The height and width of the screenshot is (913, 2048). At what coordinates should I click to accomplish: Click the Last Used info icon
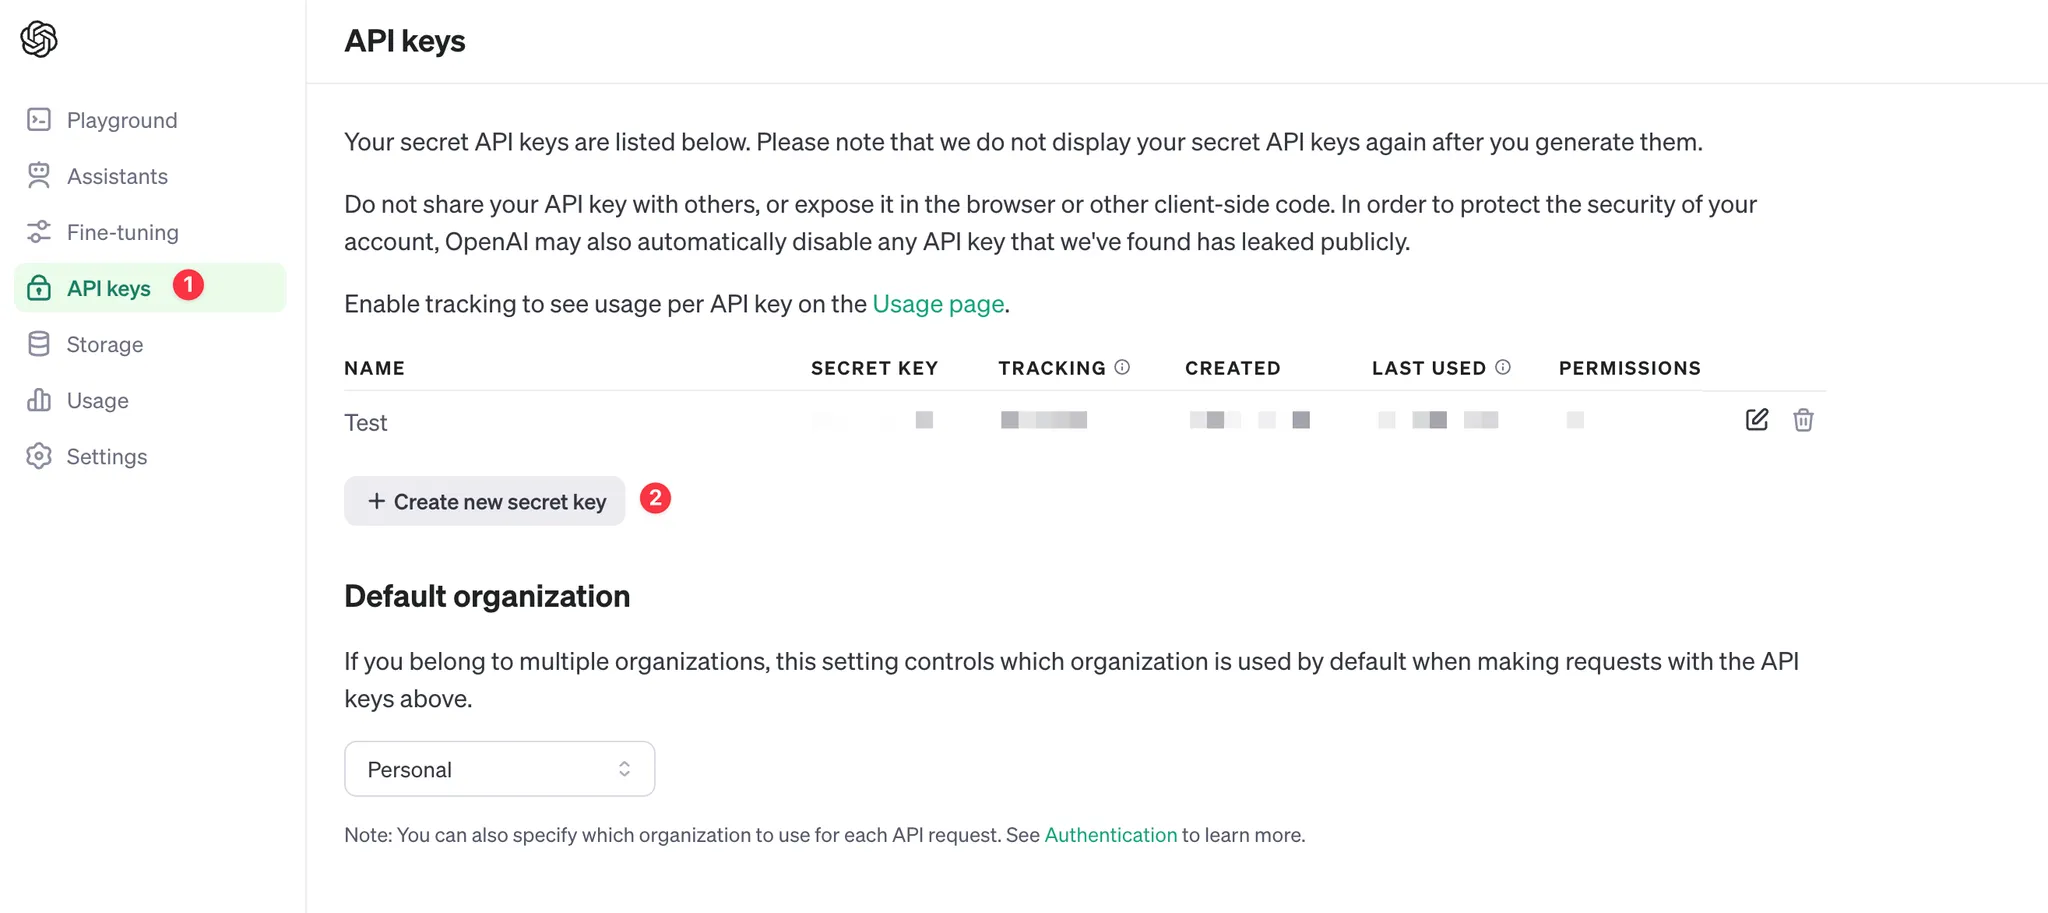(1503, 367)
